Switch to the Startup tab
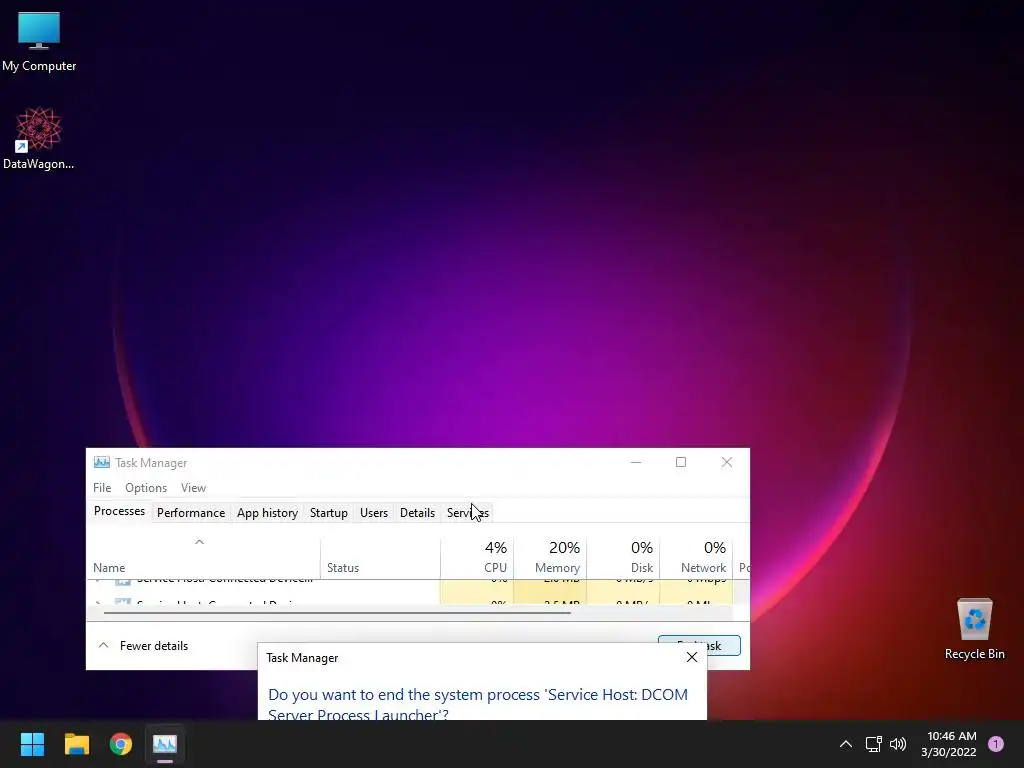Screen dimensions: 1024x768 tap(328, 513)
